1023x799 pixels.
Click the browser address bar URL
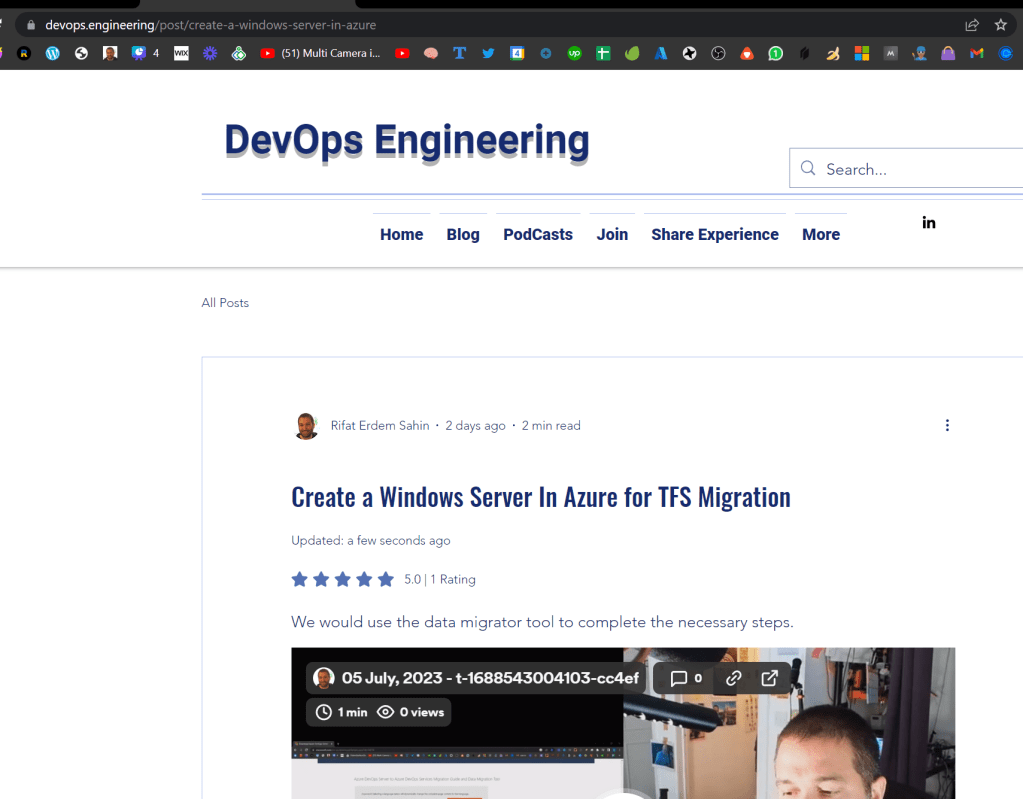pos(210,25)
